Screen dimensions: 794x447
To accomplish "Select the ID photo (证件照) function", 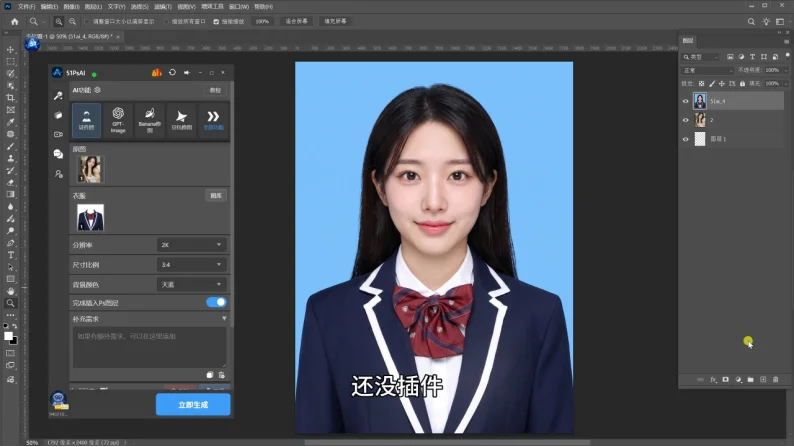I will click(x=87, y=120).
